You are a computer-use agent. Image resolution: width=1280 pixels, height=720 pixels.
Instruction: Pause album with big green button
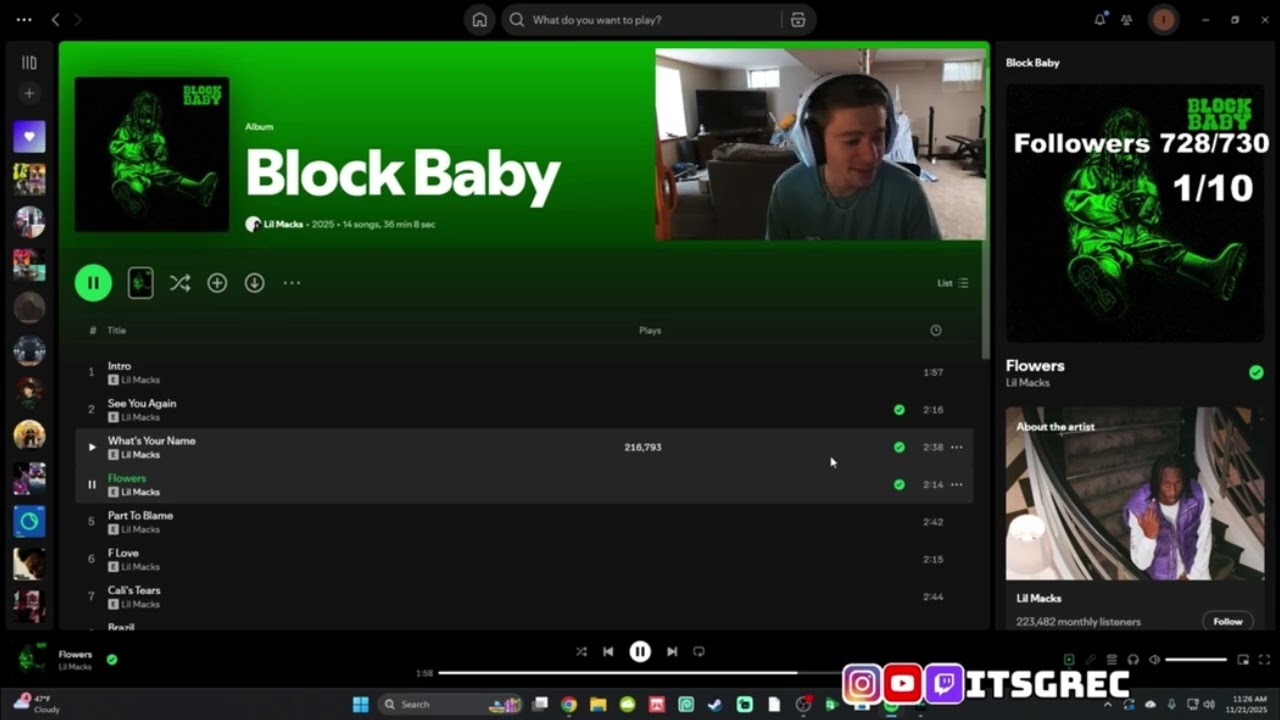tap(93, 283)
